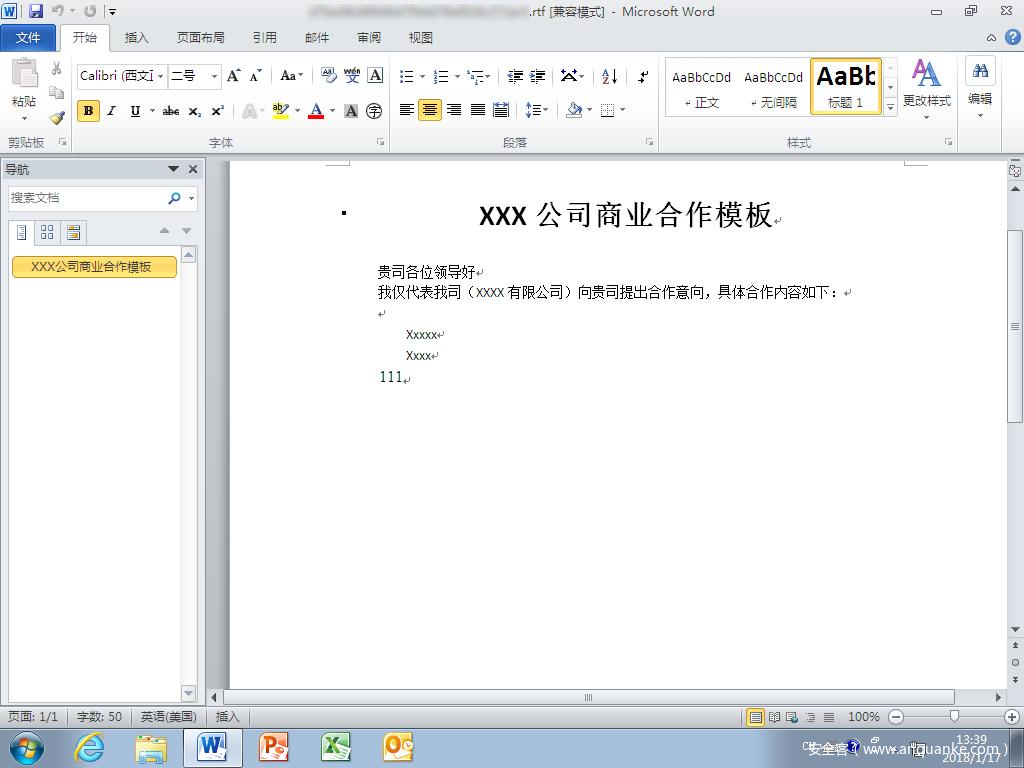The width and height of the screenshot is (1024, 768).
Task: Click the bullet list icon
Action: coord(406,76)
